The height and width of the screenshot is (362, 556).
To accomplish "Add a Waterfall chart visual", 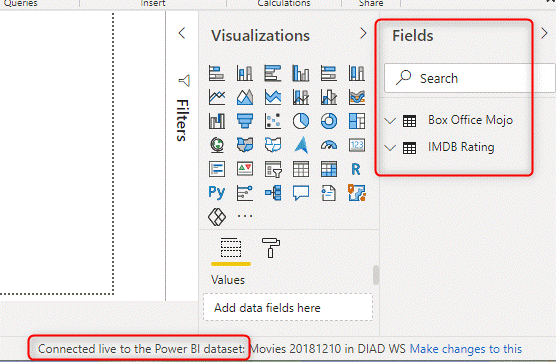I will [217, 121].
